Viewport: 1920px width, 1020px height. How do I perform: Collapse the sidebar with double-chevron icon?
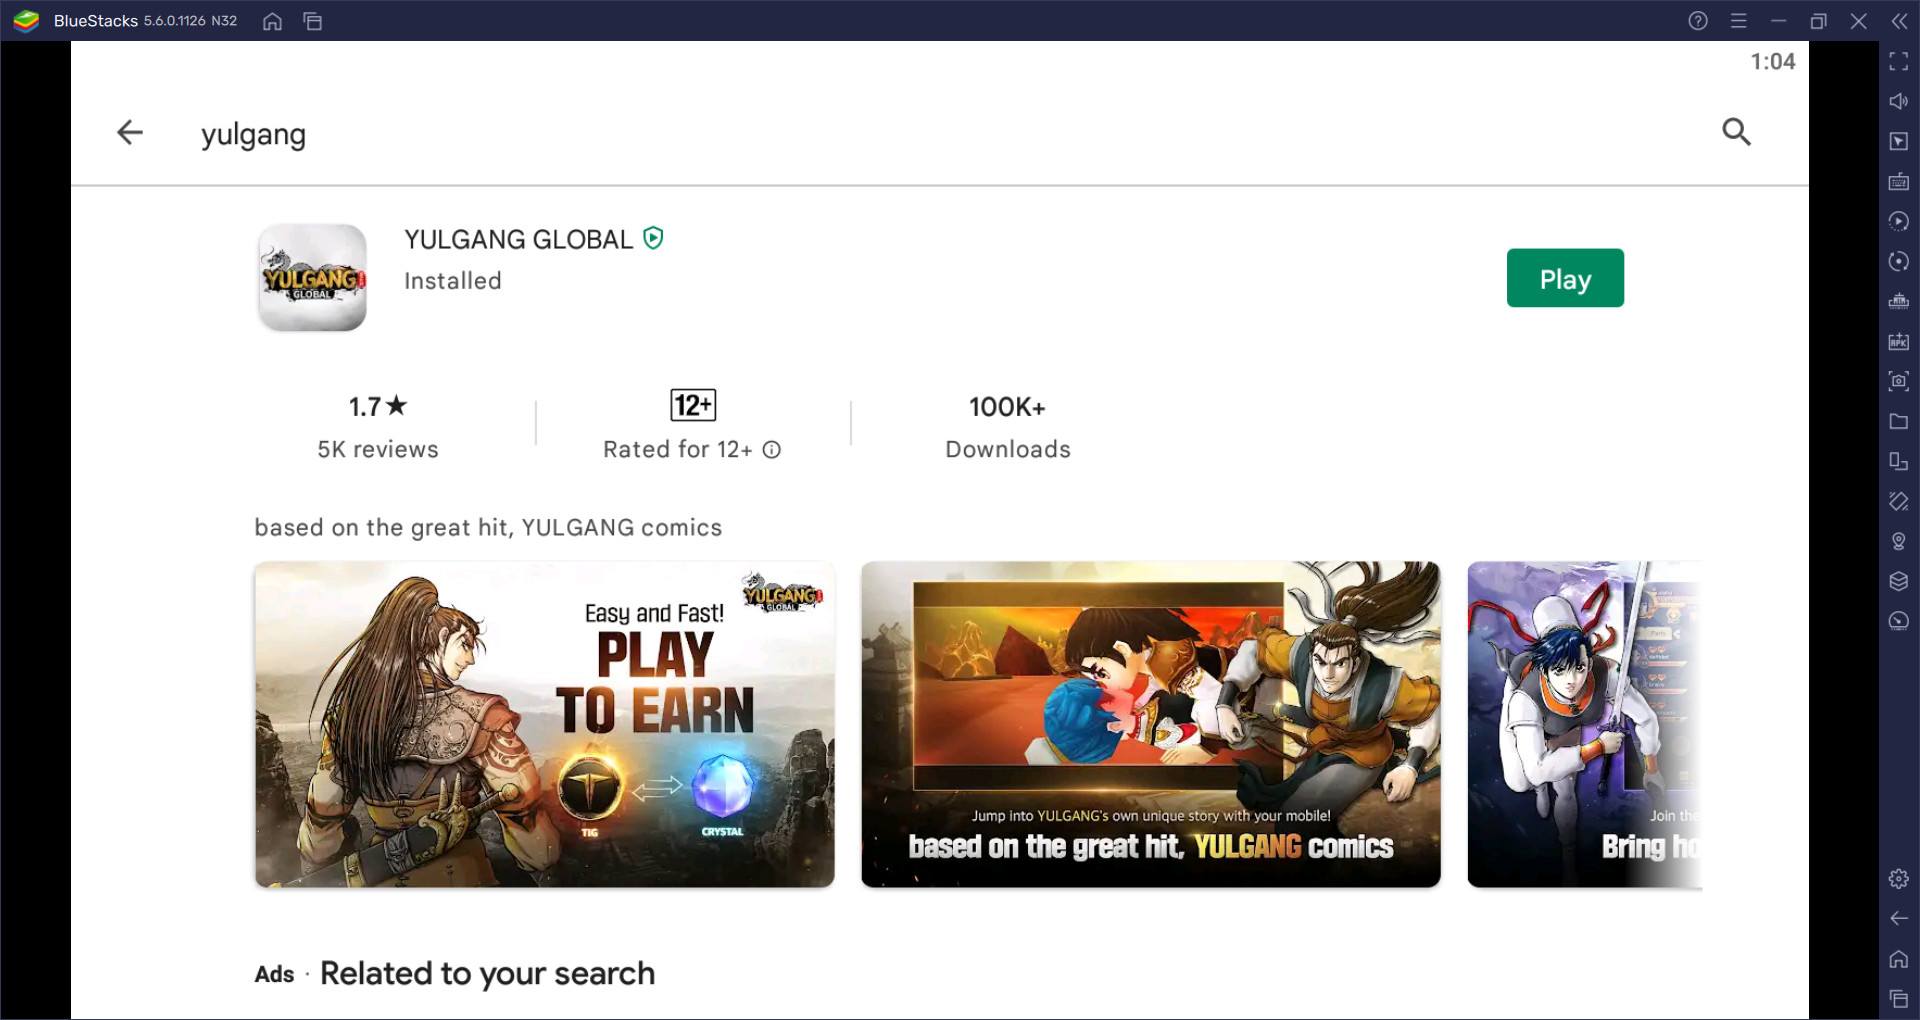pos(1898,21)
